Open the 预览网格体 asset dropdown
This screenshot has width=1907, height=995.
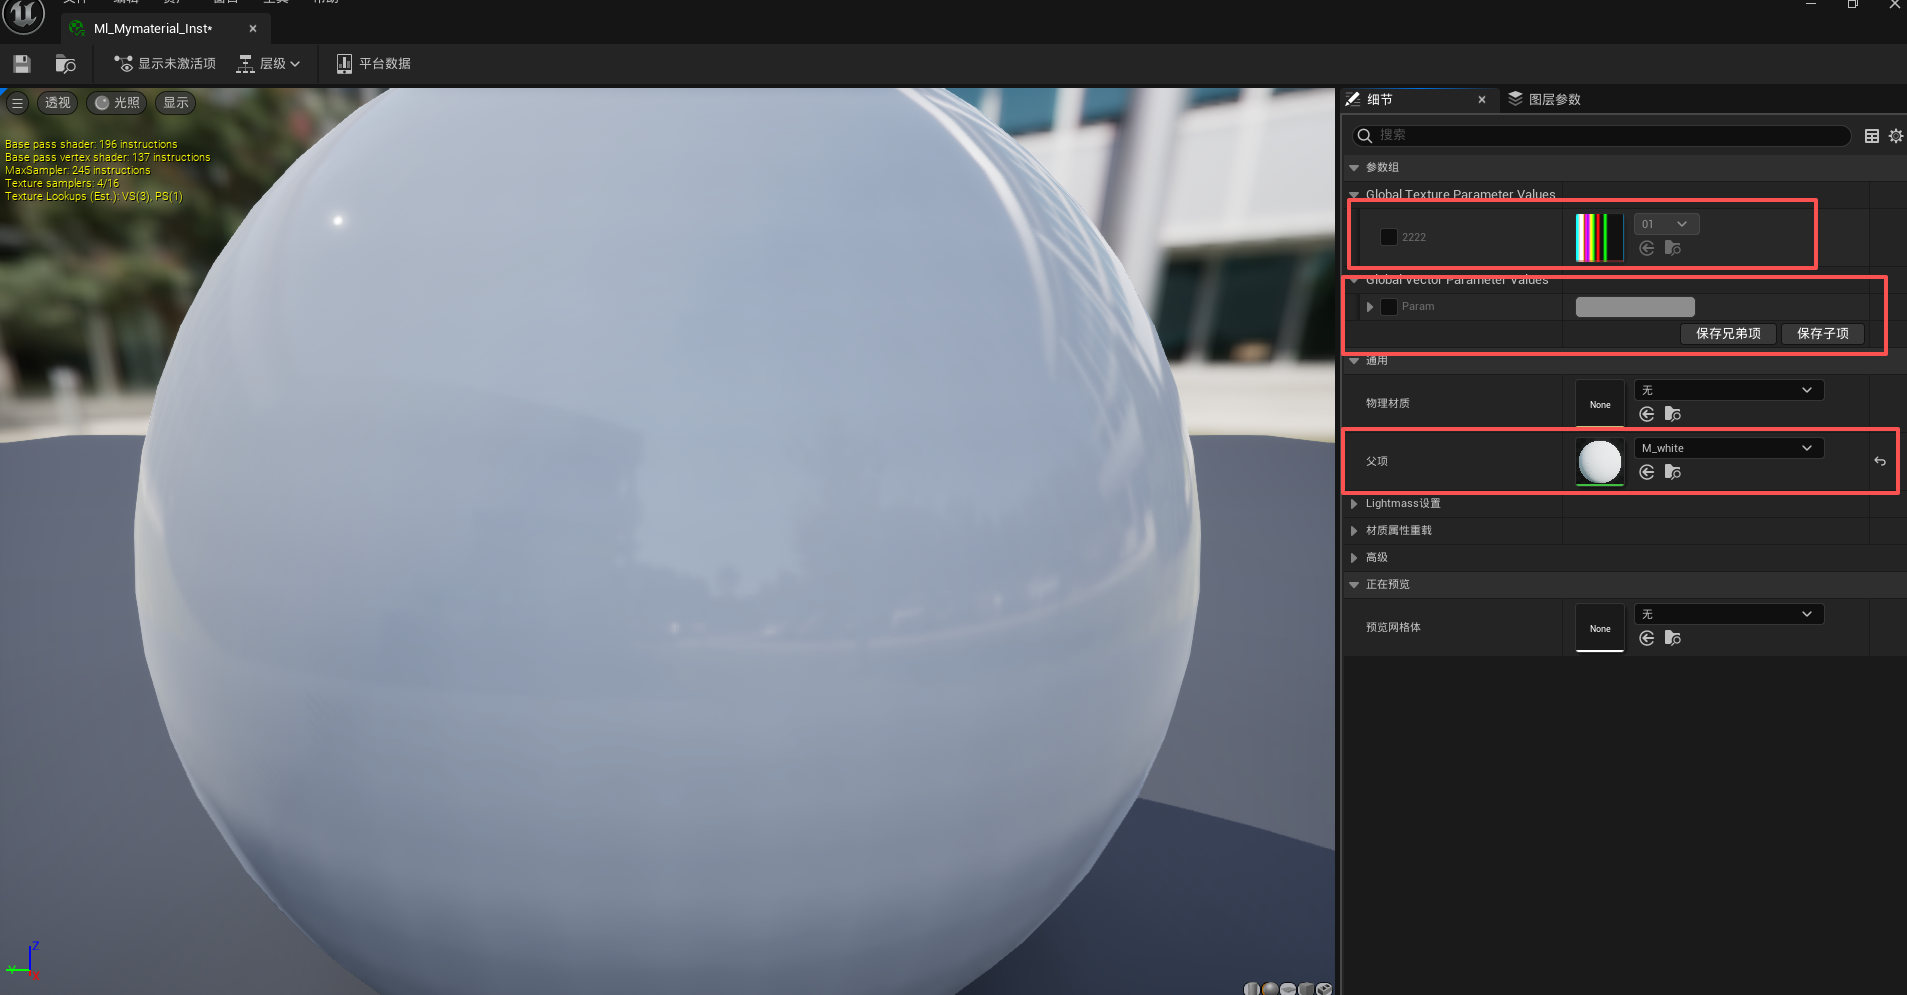(x=1729, y=614)
